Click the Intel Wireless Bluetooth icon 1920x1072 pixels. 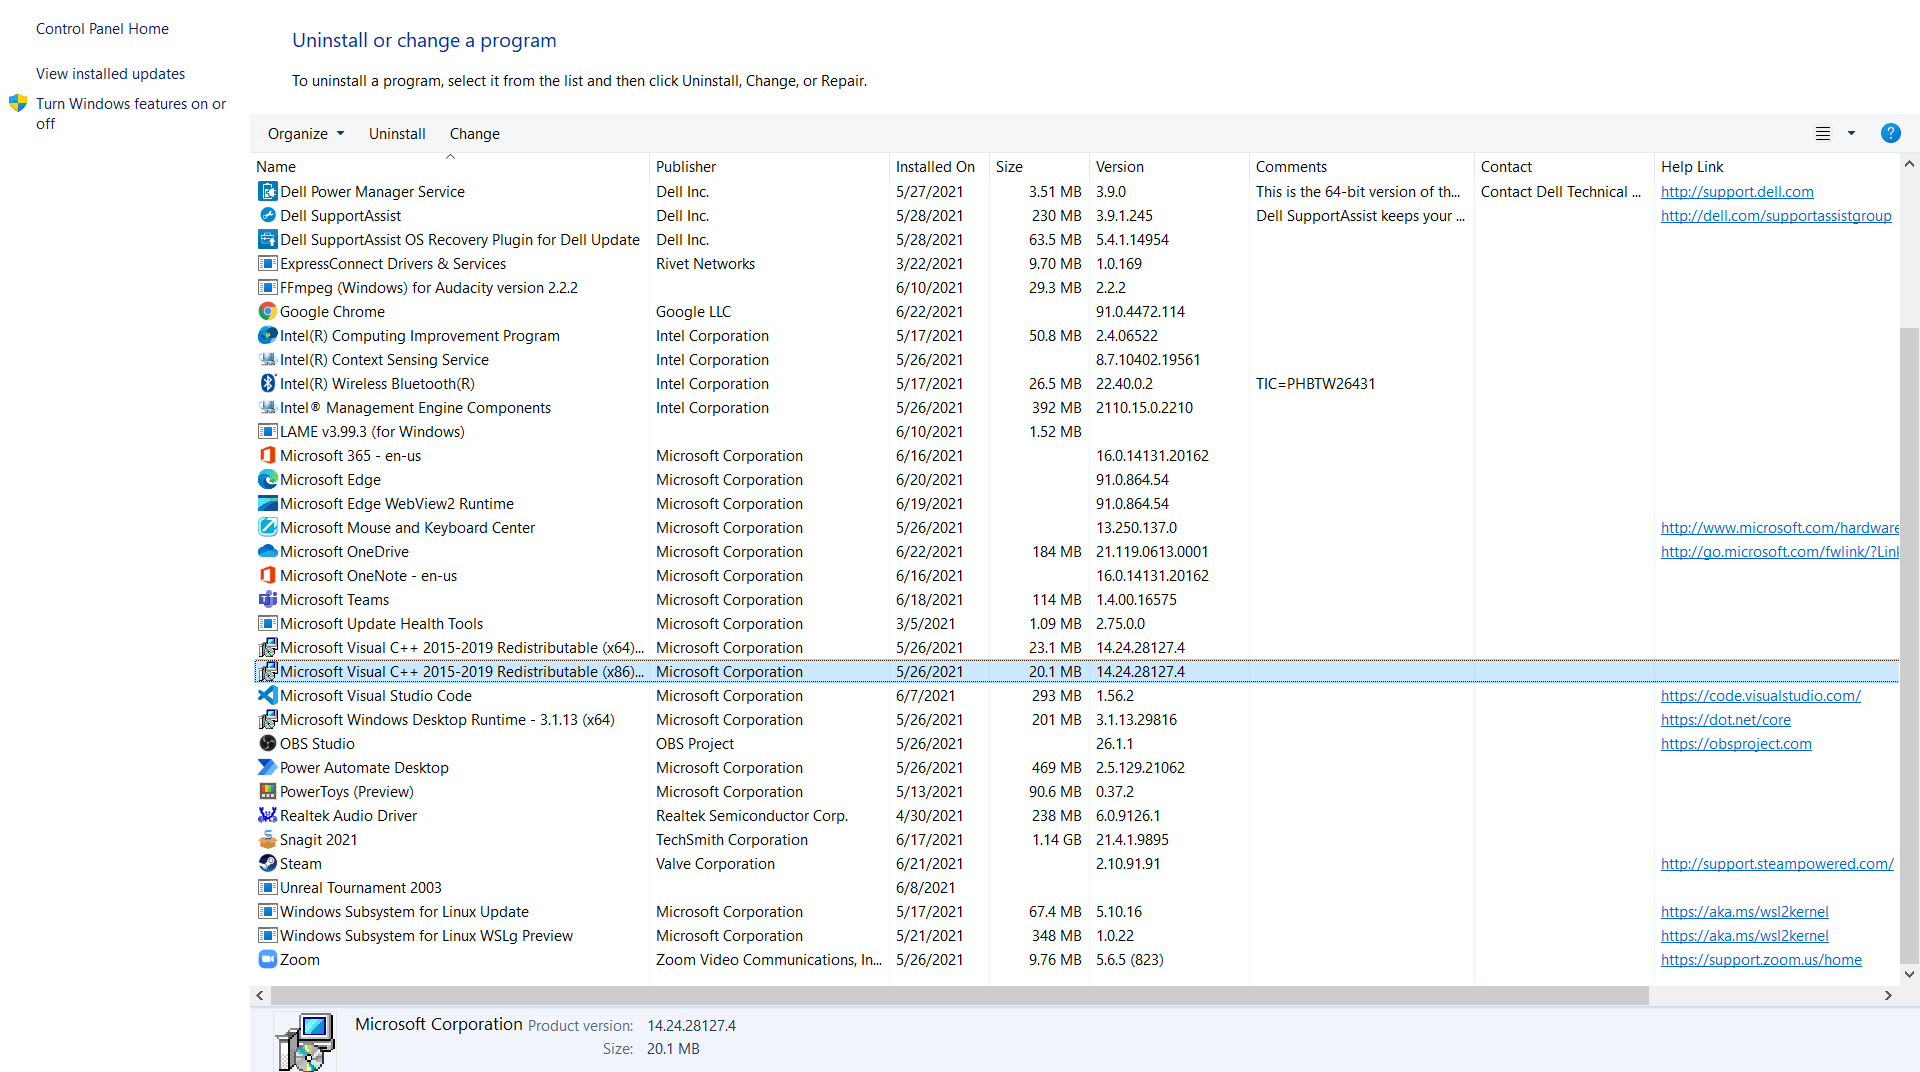tap(267, 383)
